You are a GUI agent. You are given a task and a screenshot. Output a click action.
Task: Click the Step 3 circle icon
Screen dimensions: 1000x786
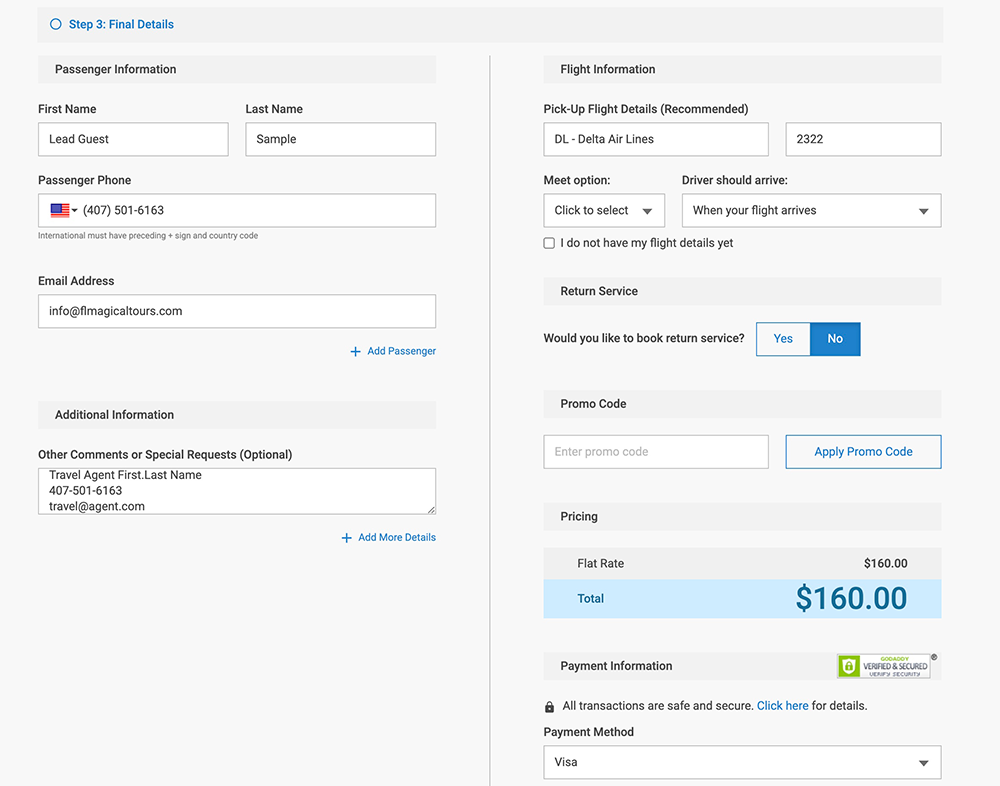56,25
